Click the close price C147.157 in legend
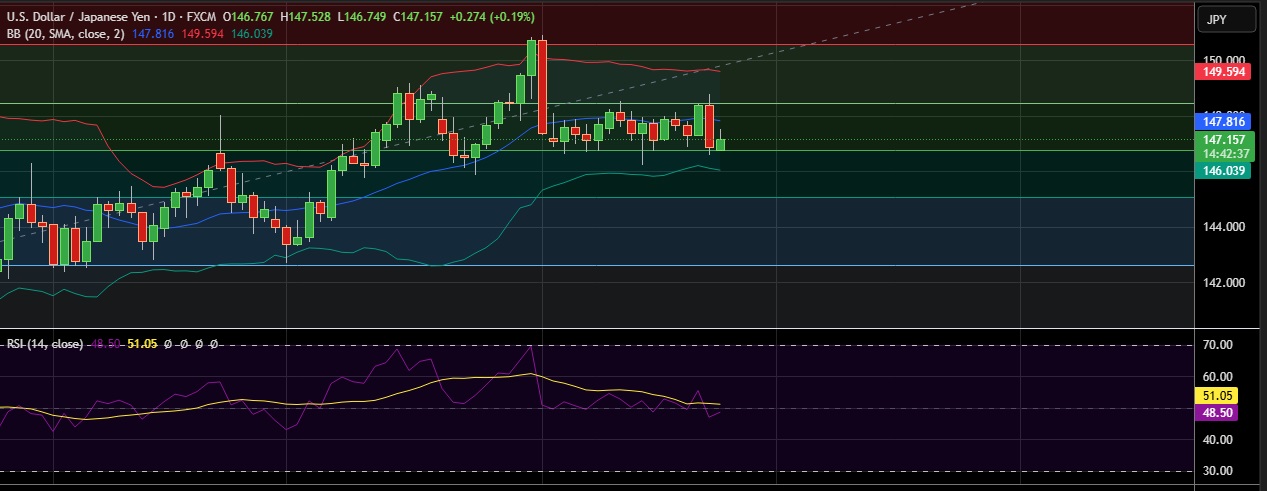1267x491 pixels. 420,17
